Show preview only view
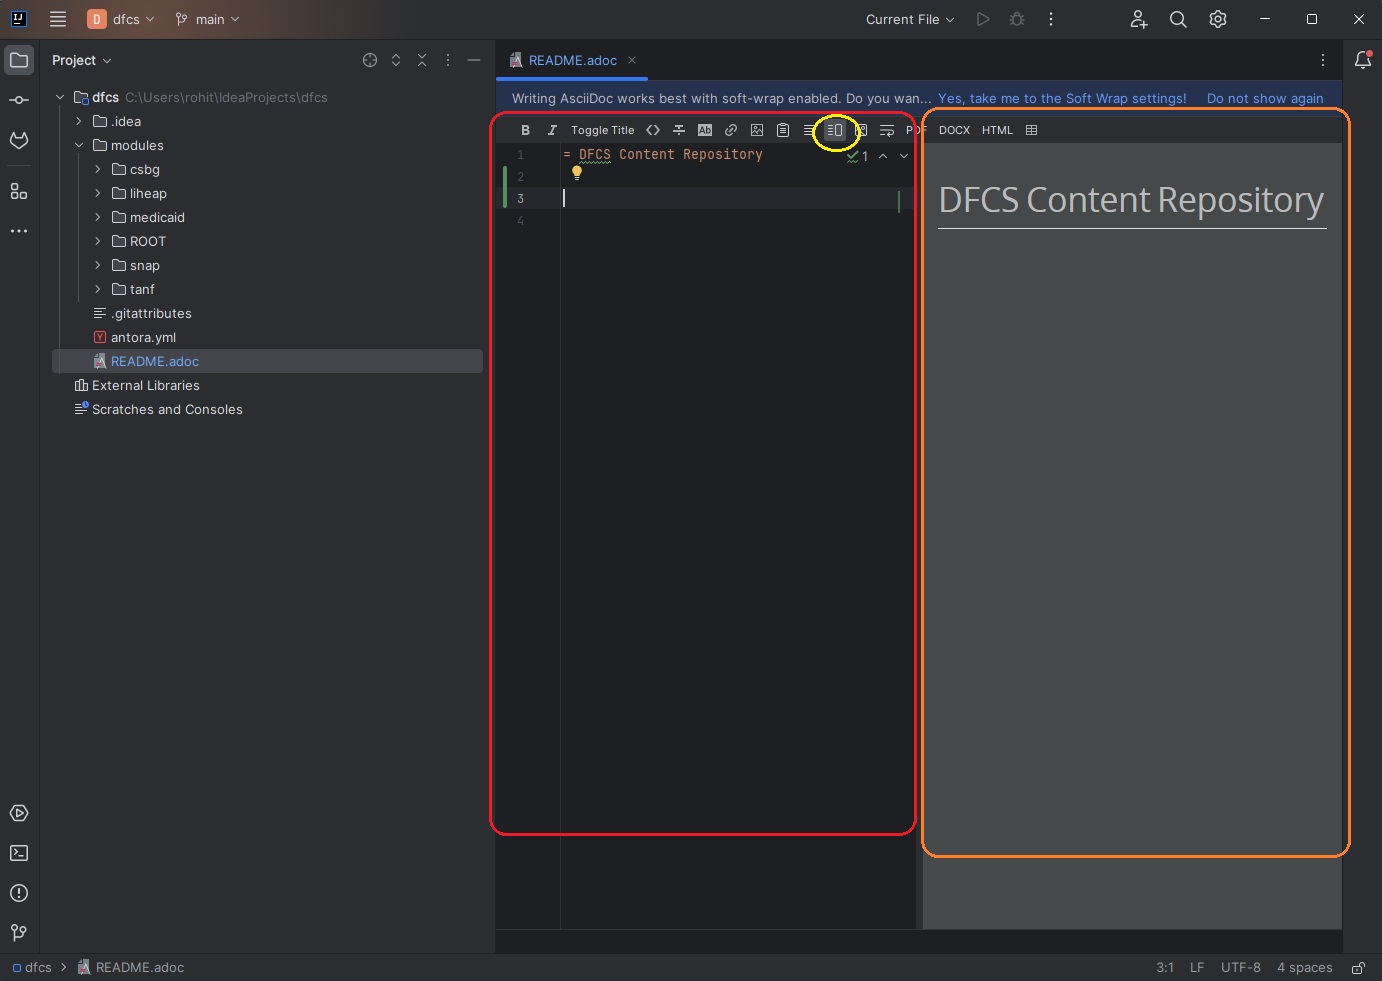The width and height of the screenshot is (1382, 981). tap(861, 130)
